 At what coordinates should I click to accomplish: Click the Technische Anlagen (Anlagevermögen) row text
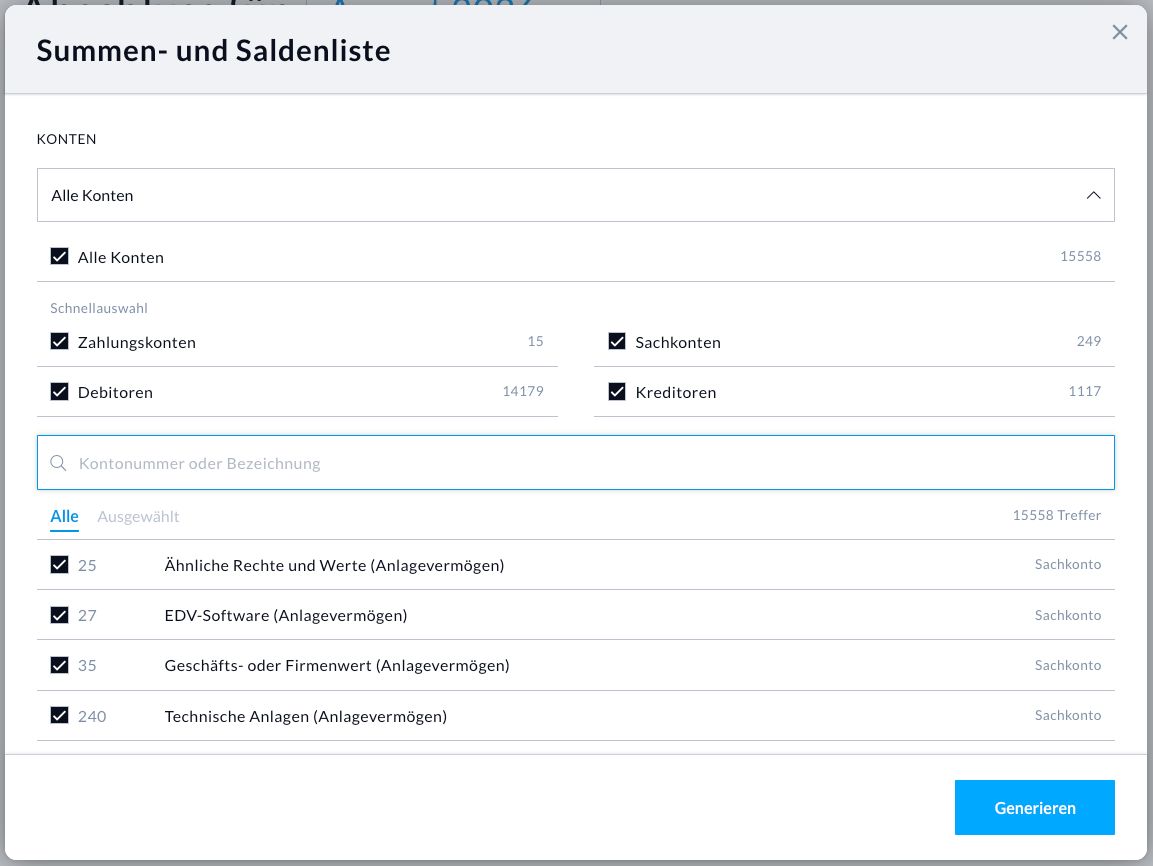point(306,717)
